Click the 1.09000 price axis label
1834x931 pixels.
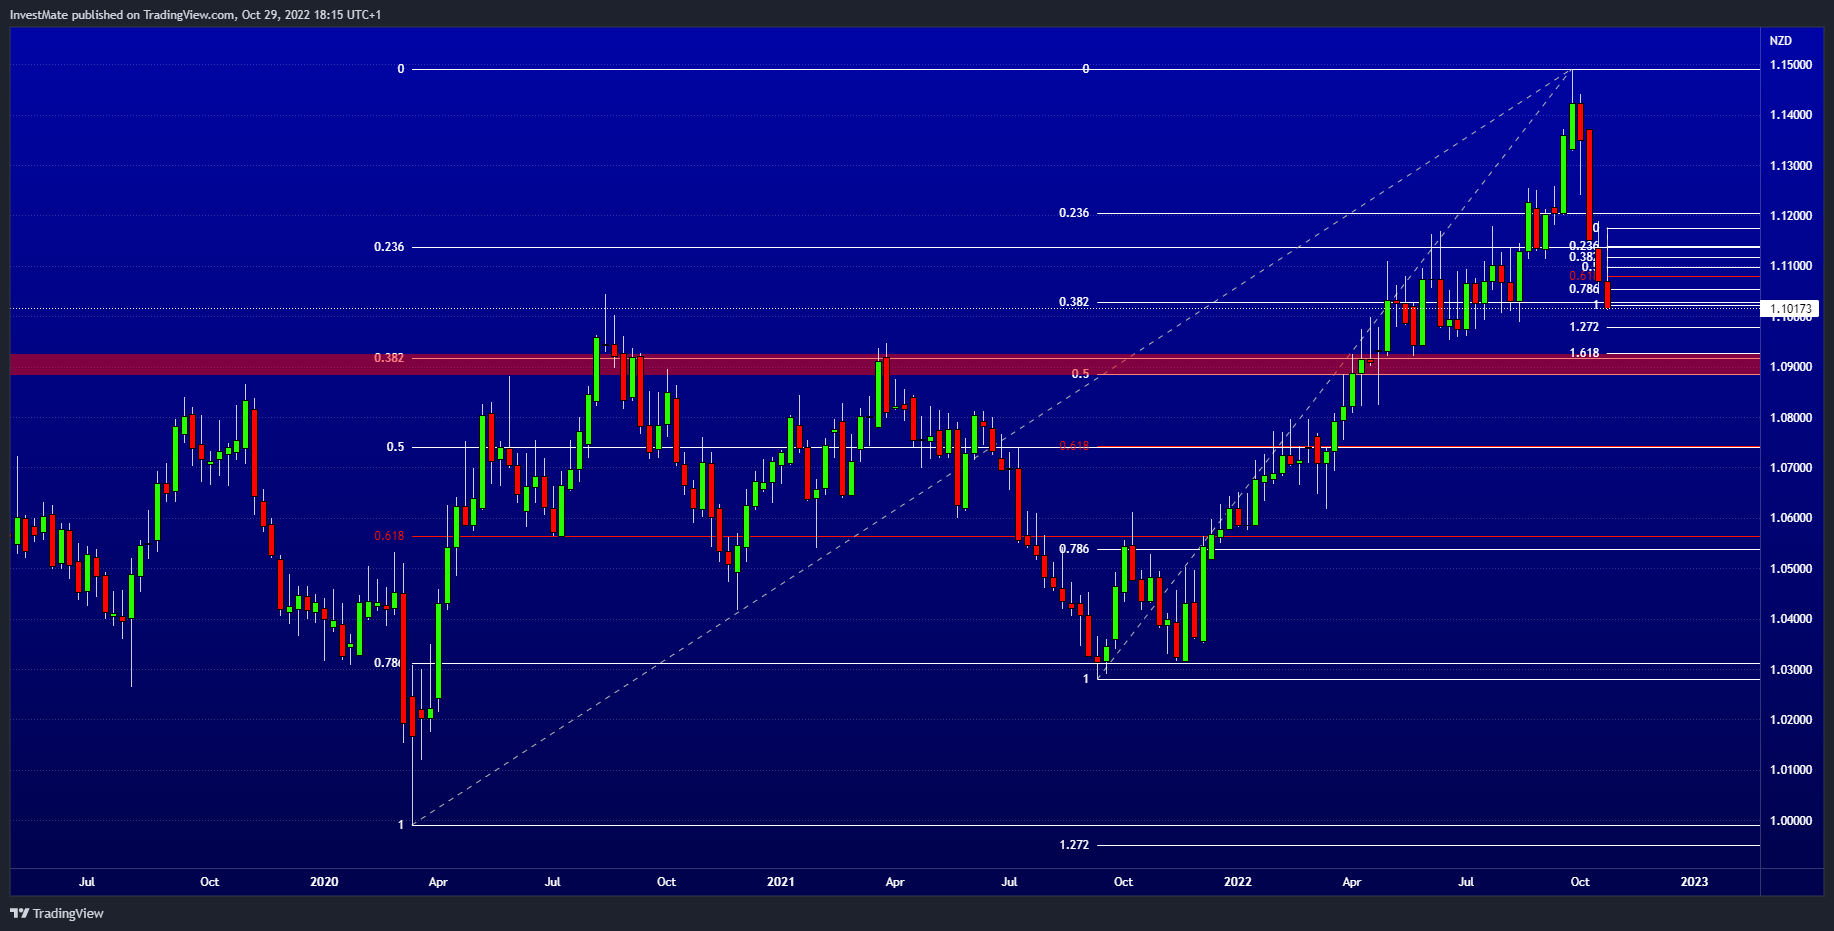1791,367
